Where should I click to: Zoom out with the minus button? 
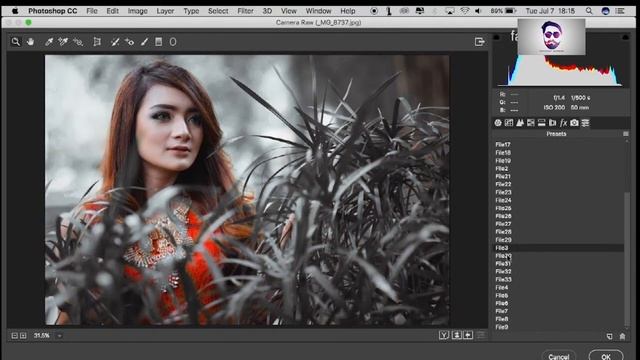(x=15, y=336)
